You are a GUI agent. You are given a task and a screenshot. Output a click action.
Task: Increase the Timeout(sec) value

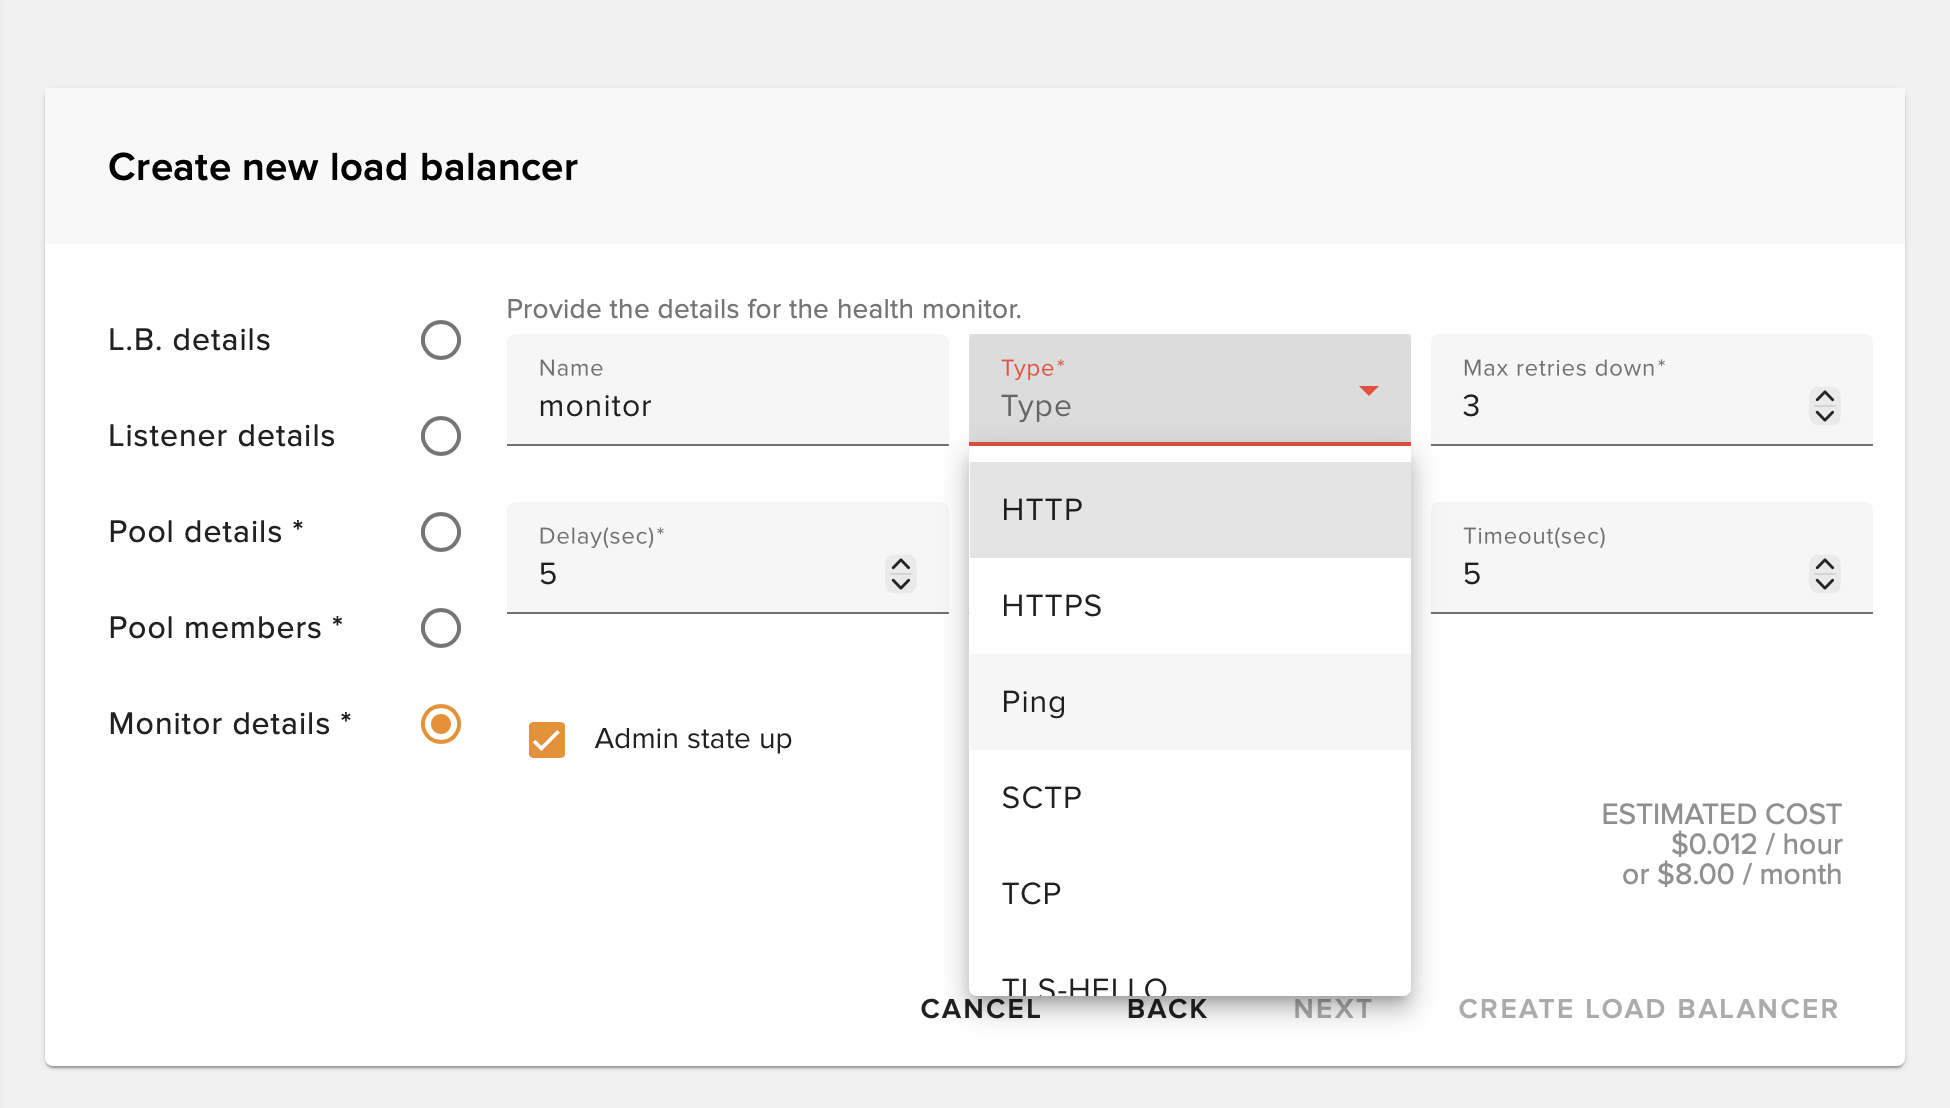click(x=1823, y=563)
